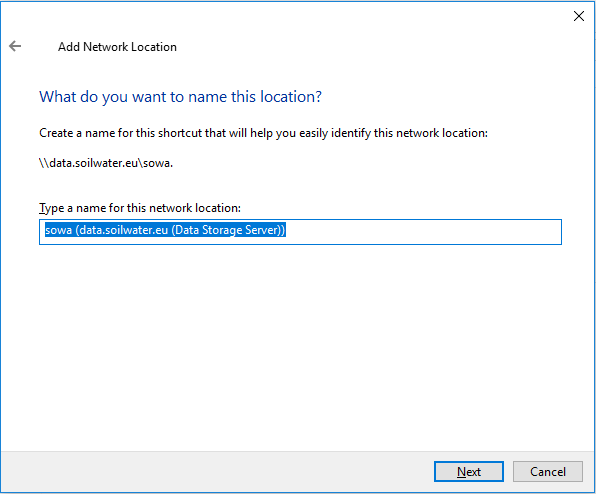The width and height of the screenshot is (596, 494).
Task: Cancel the Add Network Location wizard
Action: point(548,472)
